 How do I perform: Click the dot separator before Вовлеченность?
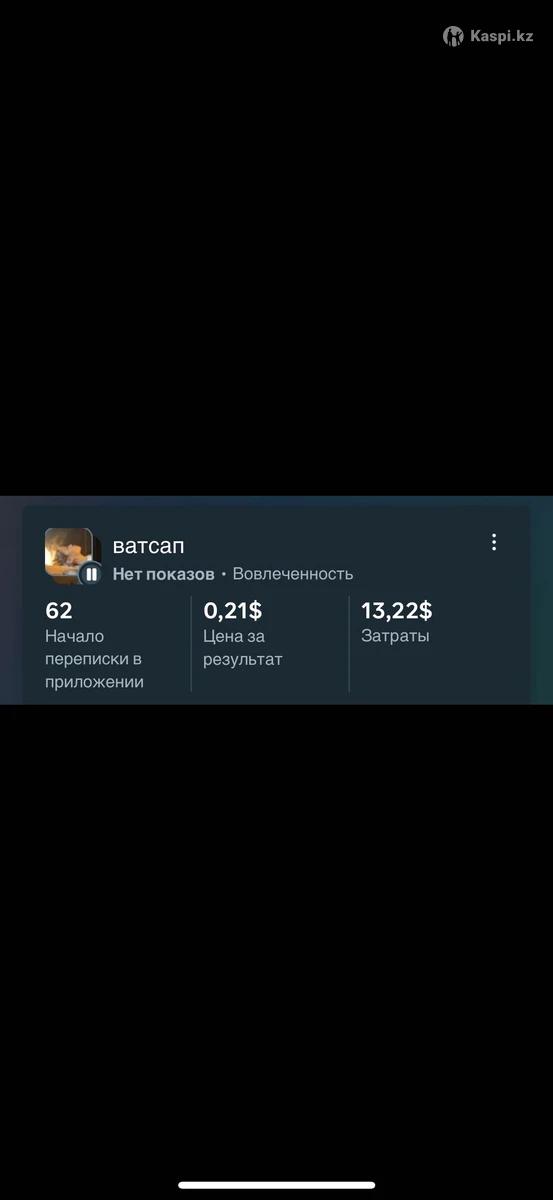224,574
